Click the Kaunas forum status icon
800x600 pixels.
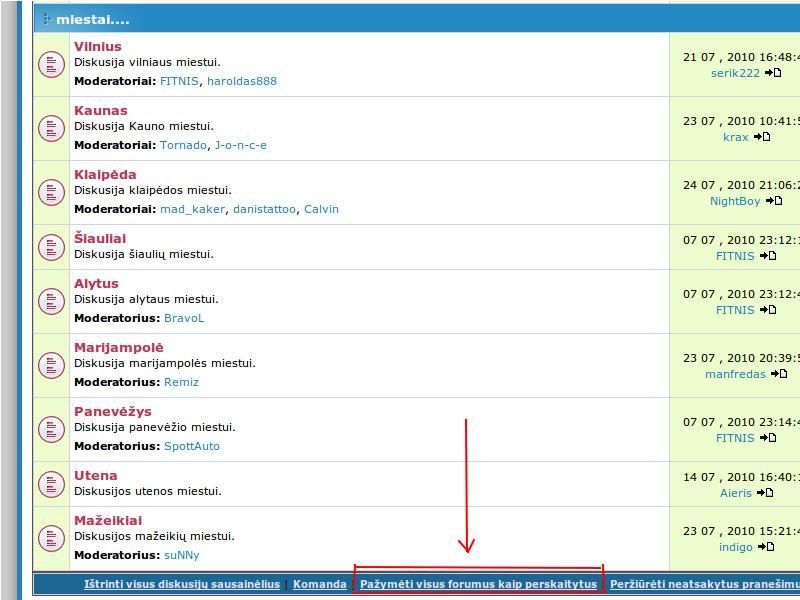pos(51,129)
